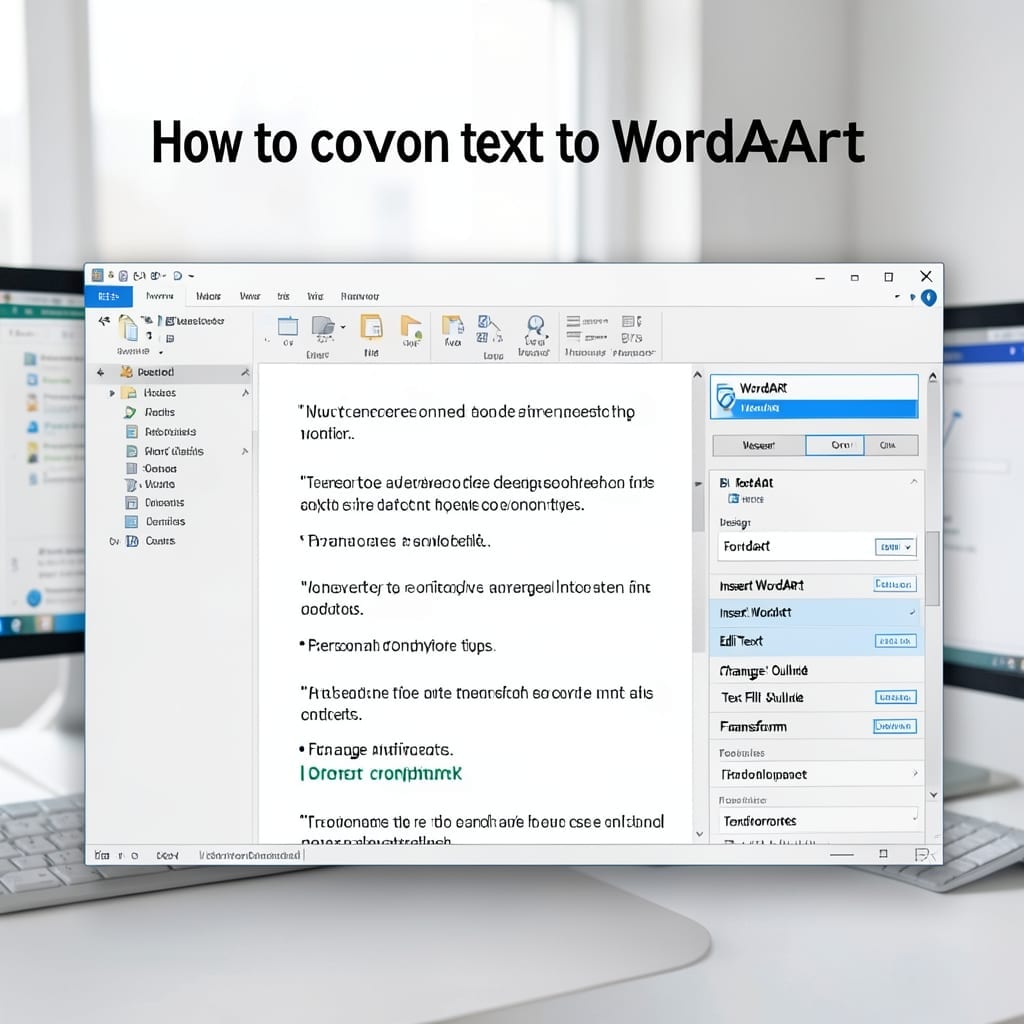Click button next to Insert WordArt
Screen dimensions: 1024x1024
pyautogui.click(x=895, y=584)
